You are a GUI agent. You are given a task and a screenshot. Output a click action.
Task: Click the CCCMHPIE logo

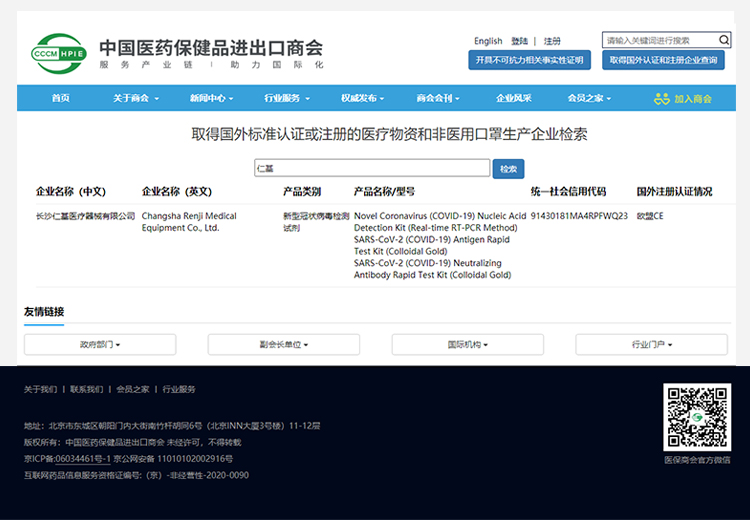pos(58,51)
